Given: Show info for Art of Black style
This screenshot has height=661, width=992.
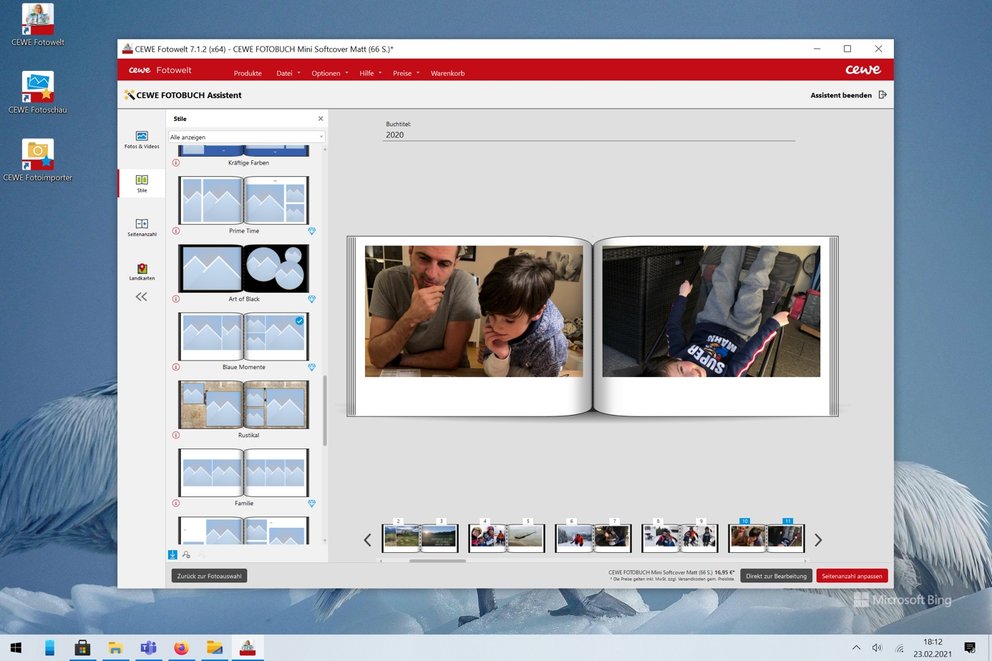Looking at the screenshot, I should pos(176,299).
